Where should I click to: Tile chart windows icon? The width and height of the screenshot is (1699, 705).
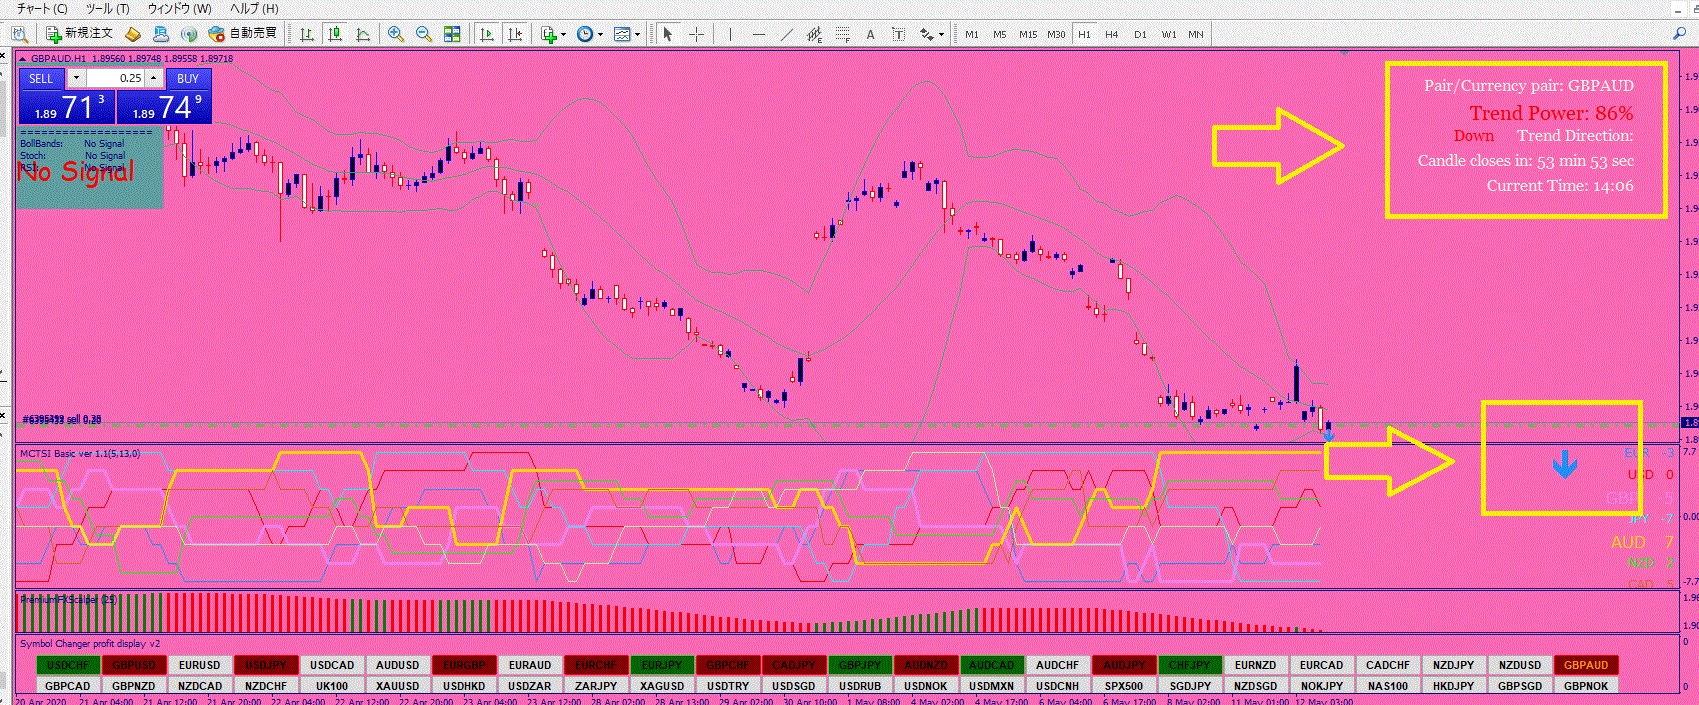click(x=452, y=34)
